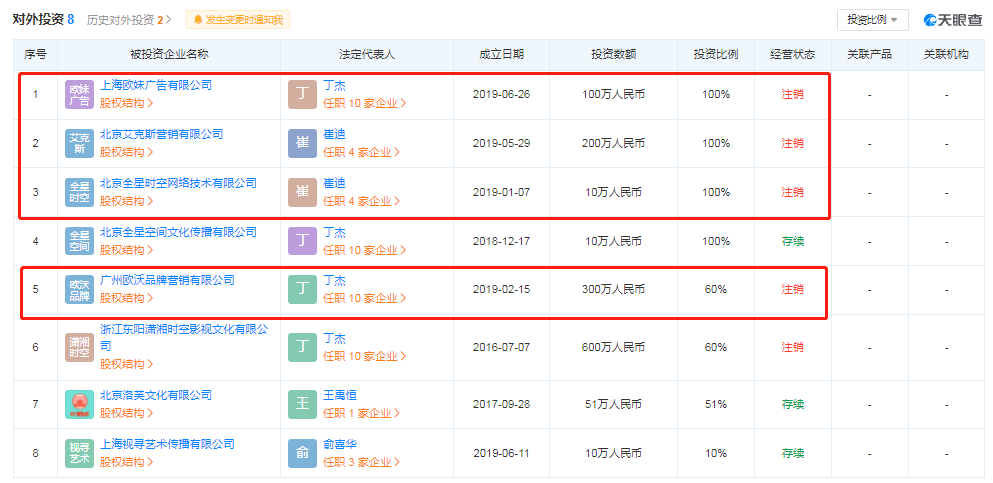
Task: Click the 法定代表人 column header
Action: pyautogui.click(x=367, y=54)
